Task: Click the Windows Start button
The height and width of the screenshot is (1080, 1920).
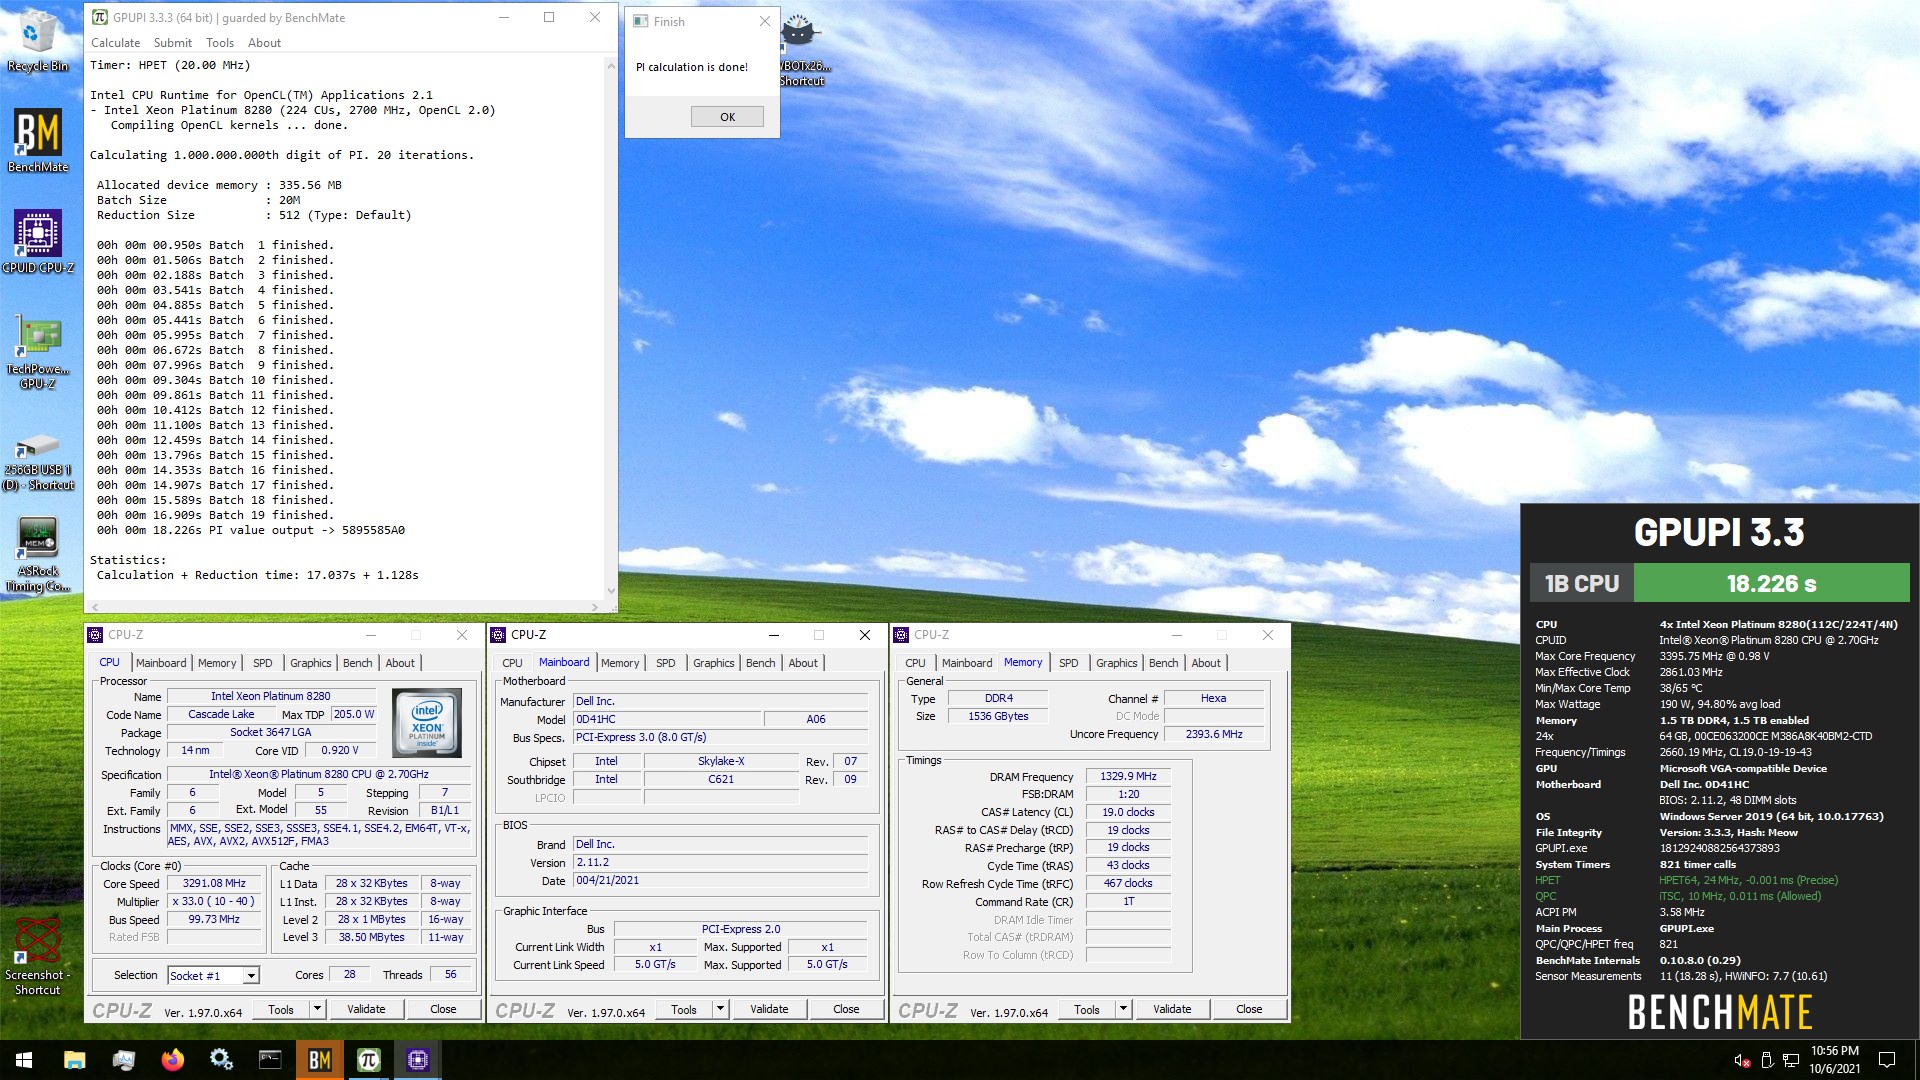Action: (24, 1060)
